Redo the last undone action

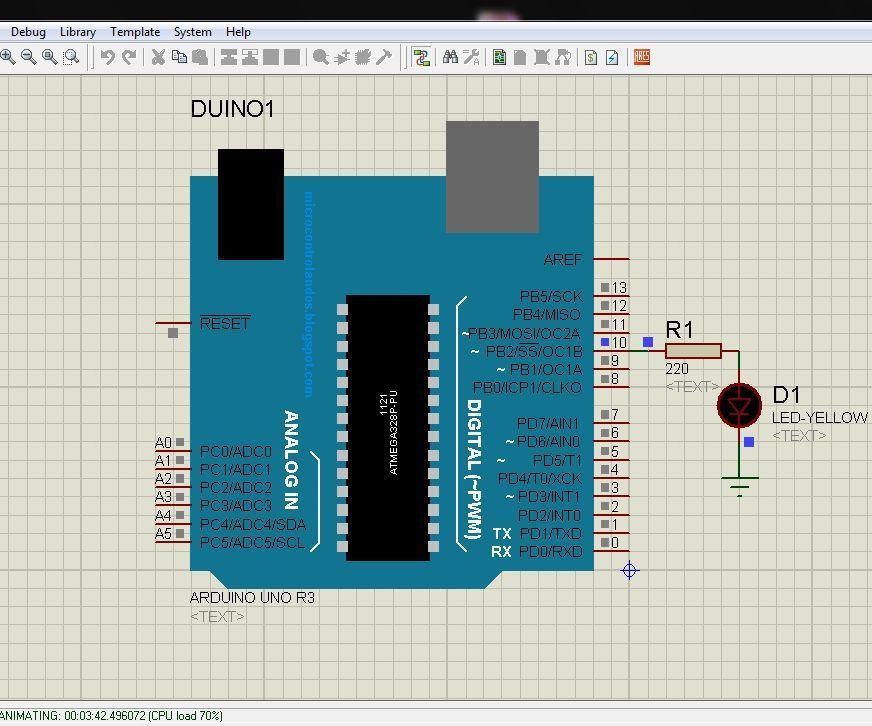[127, 57]
